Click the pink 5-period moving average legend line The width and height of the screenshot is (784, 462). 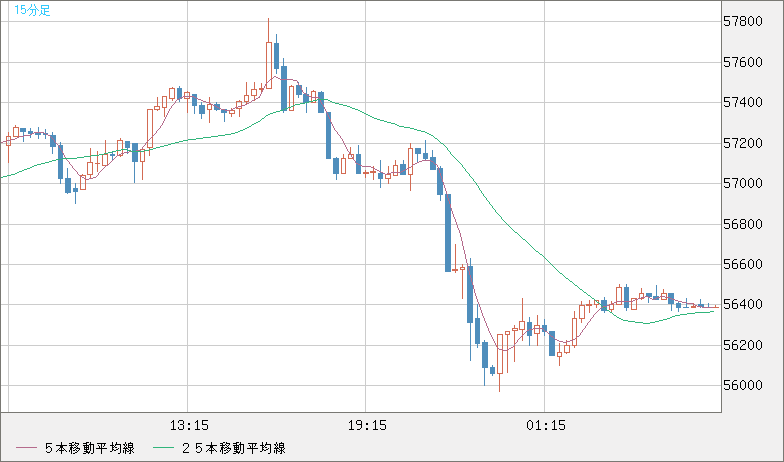[26, 448]
